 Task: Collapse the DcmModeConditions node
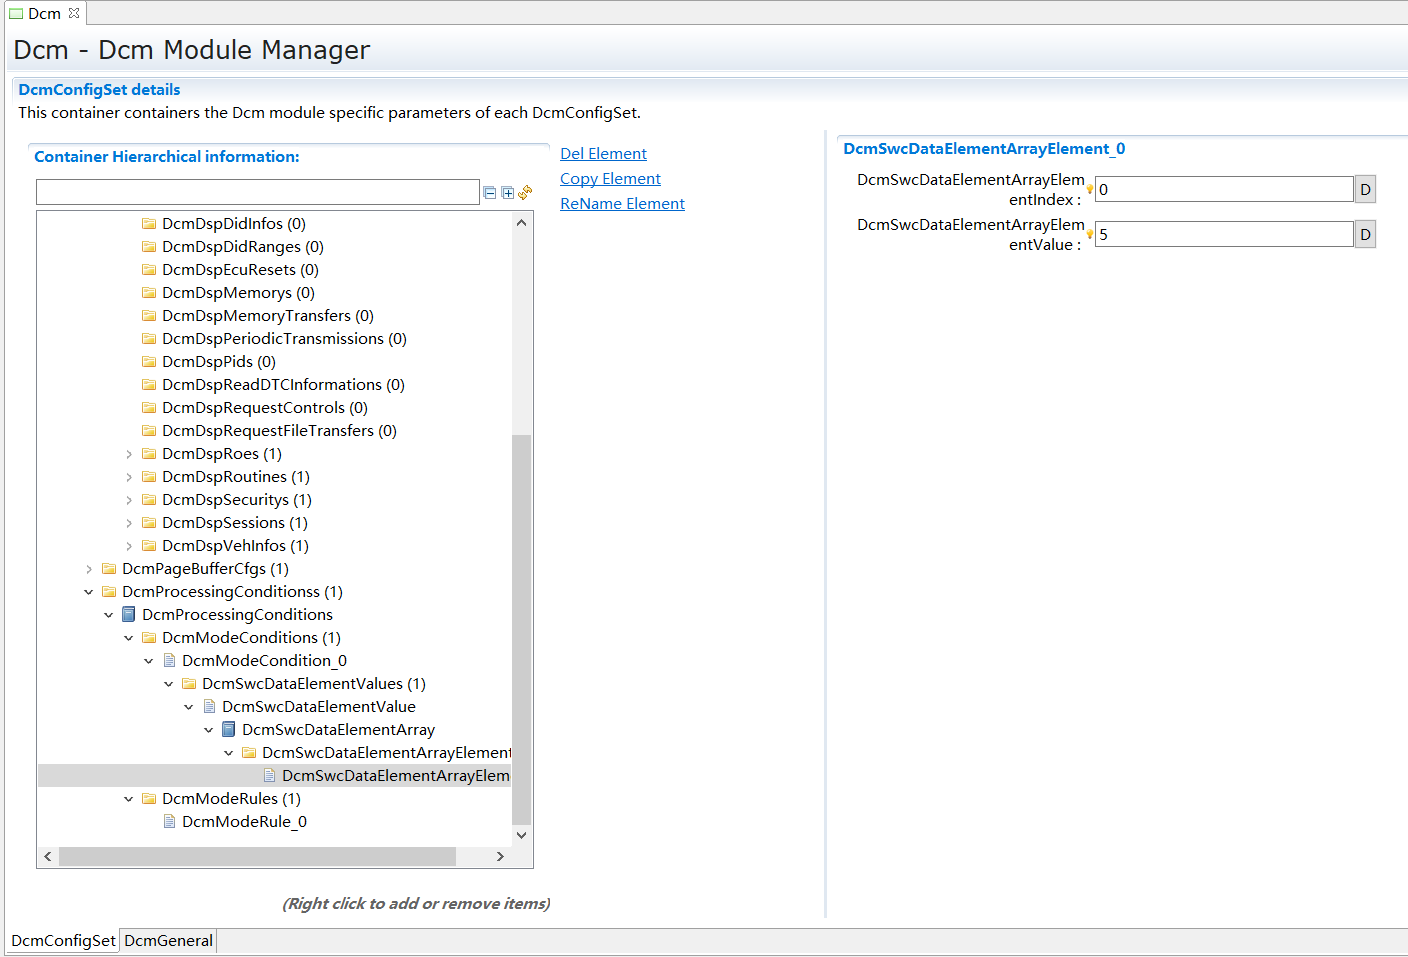129,638
